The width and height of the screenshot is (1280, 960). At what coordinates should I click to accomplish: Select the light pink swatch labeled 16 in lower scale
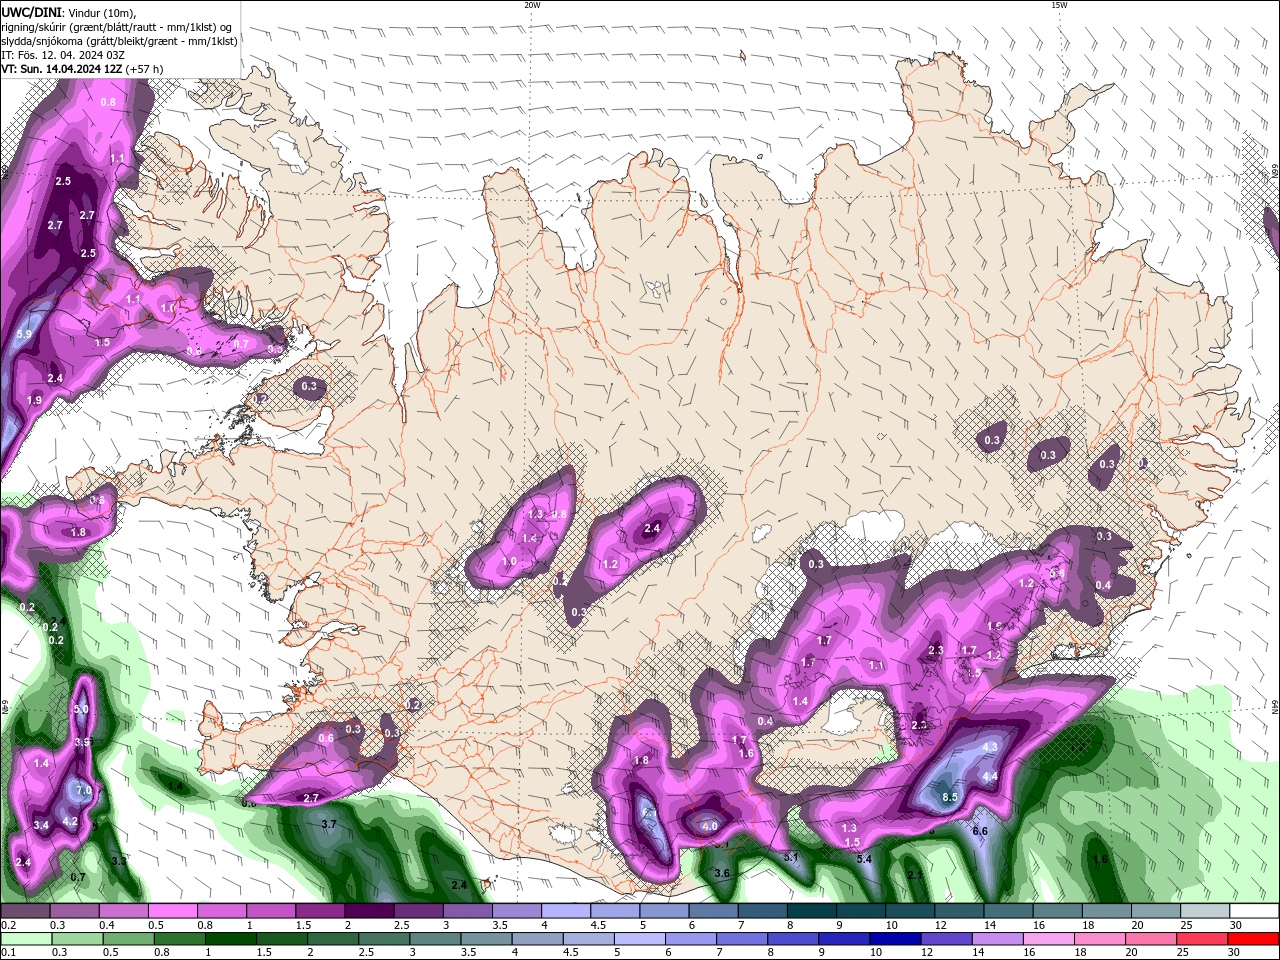1049,938
